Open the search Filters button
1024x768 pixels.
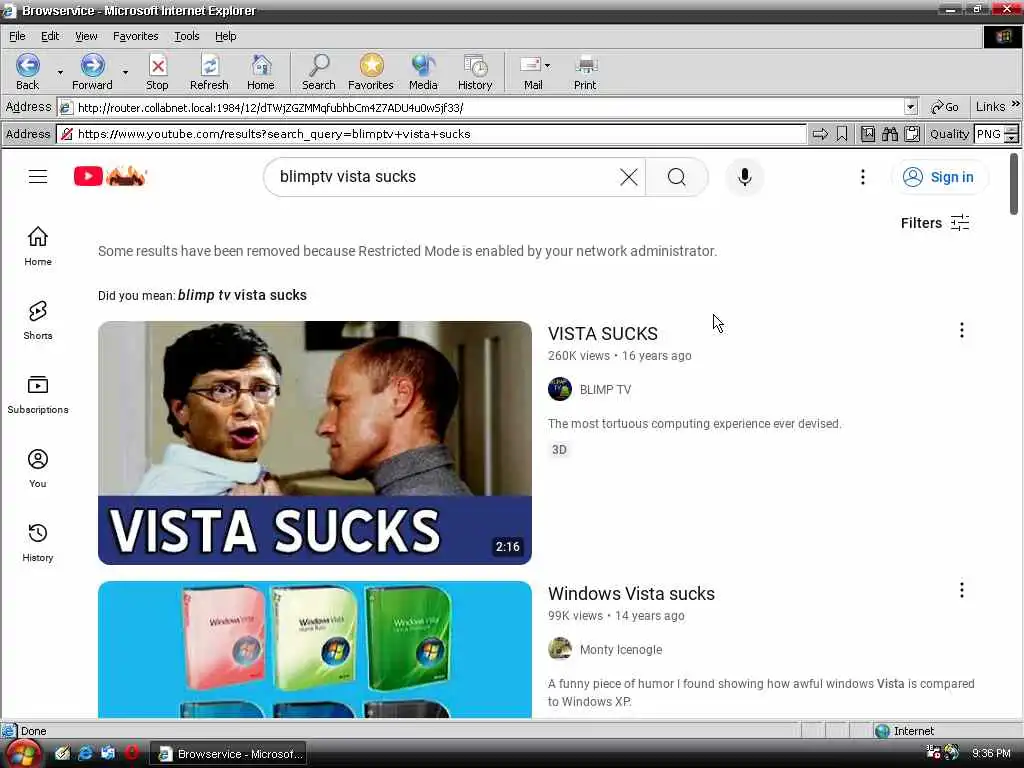click(x=935, y=223)
